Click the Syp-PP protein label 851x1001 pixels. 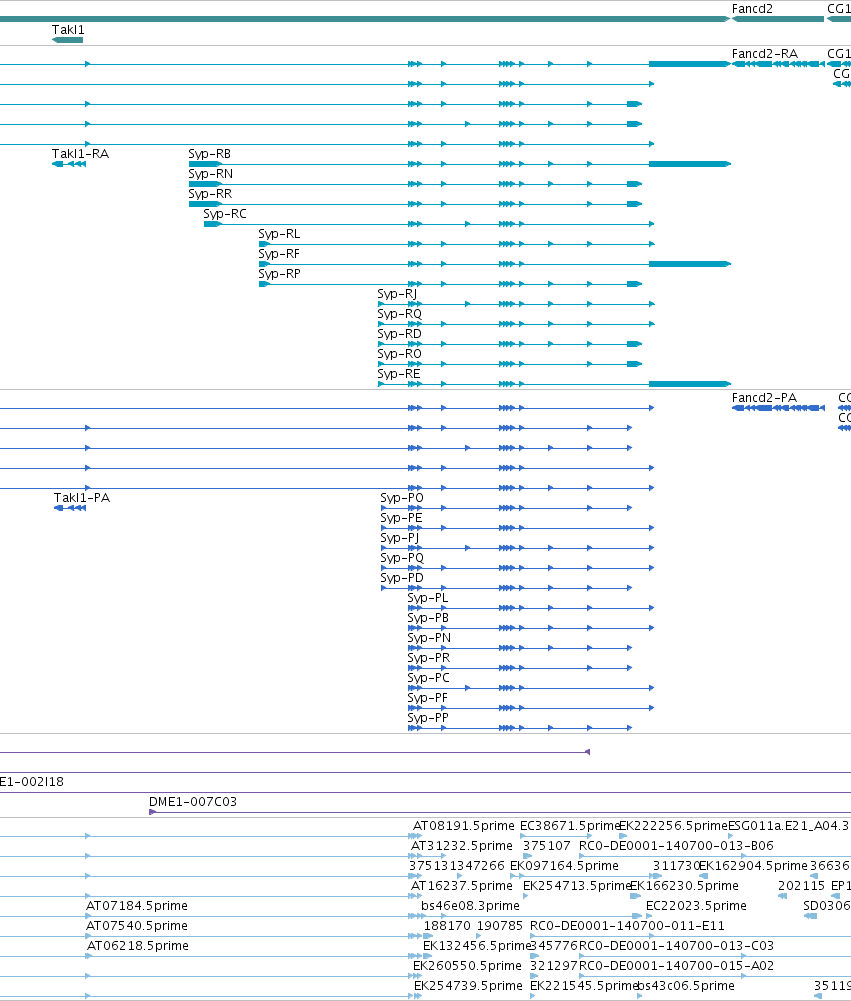click(428, 718)
